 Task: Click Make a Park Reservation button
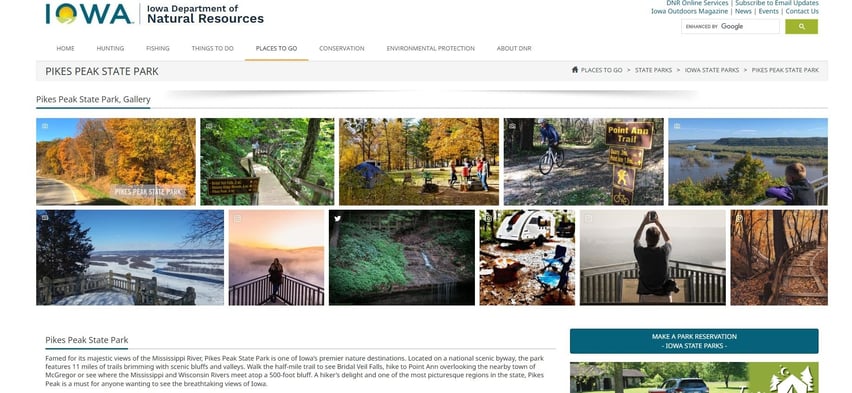coord(694,341)
